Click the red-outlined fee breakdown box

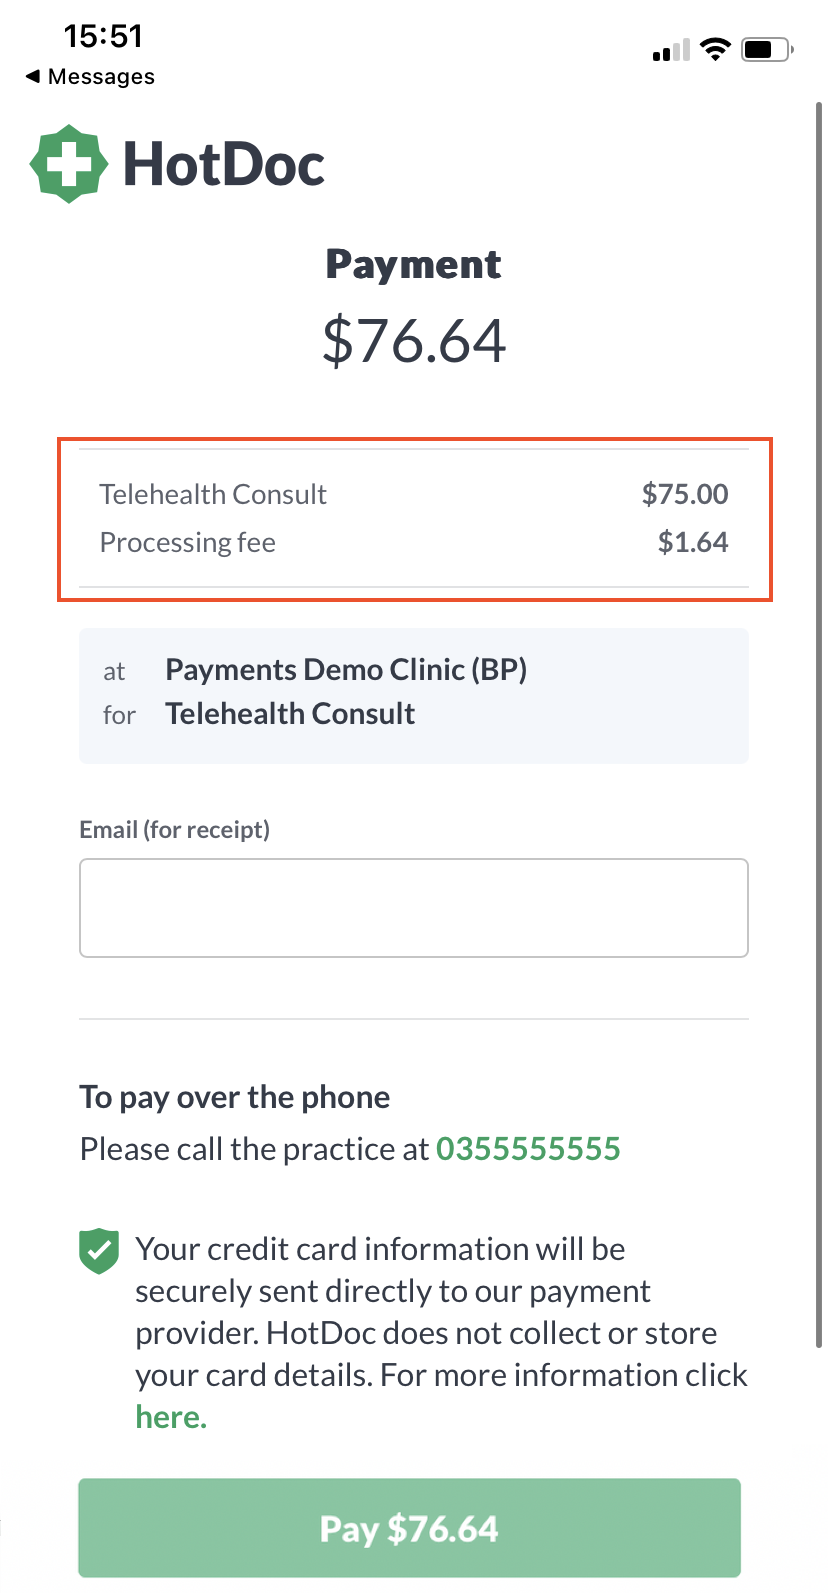pos(414,518)
